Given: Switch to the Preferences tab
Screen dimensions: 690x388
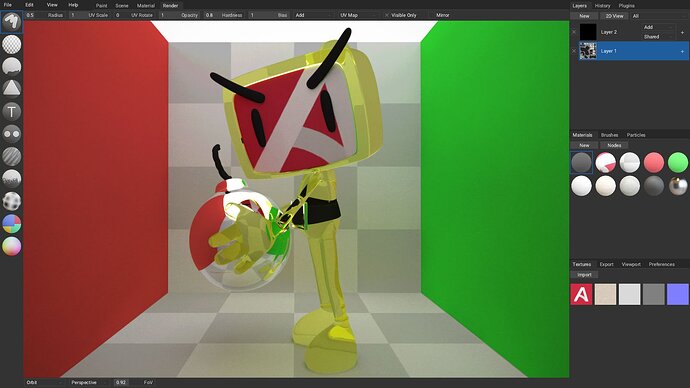Looking at the screenshot, I should coord(661,264).
